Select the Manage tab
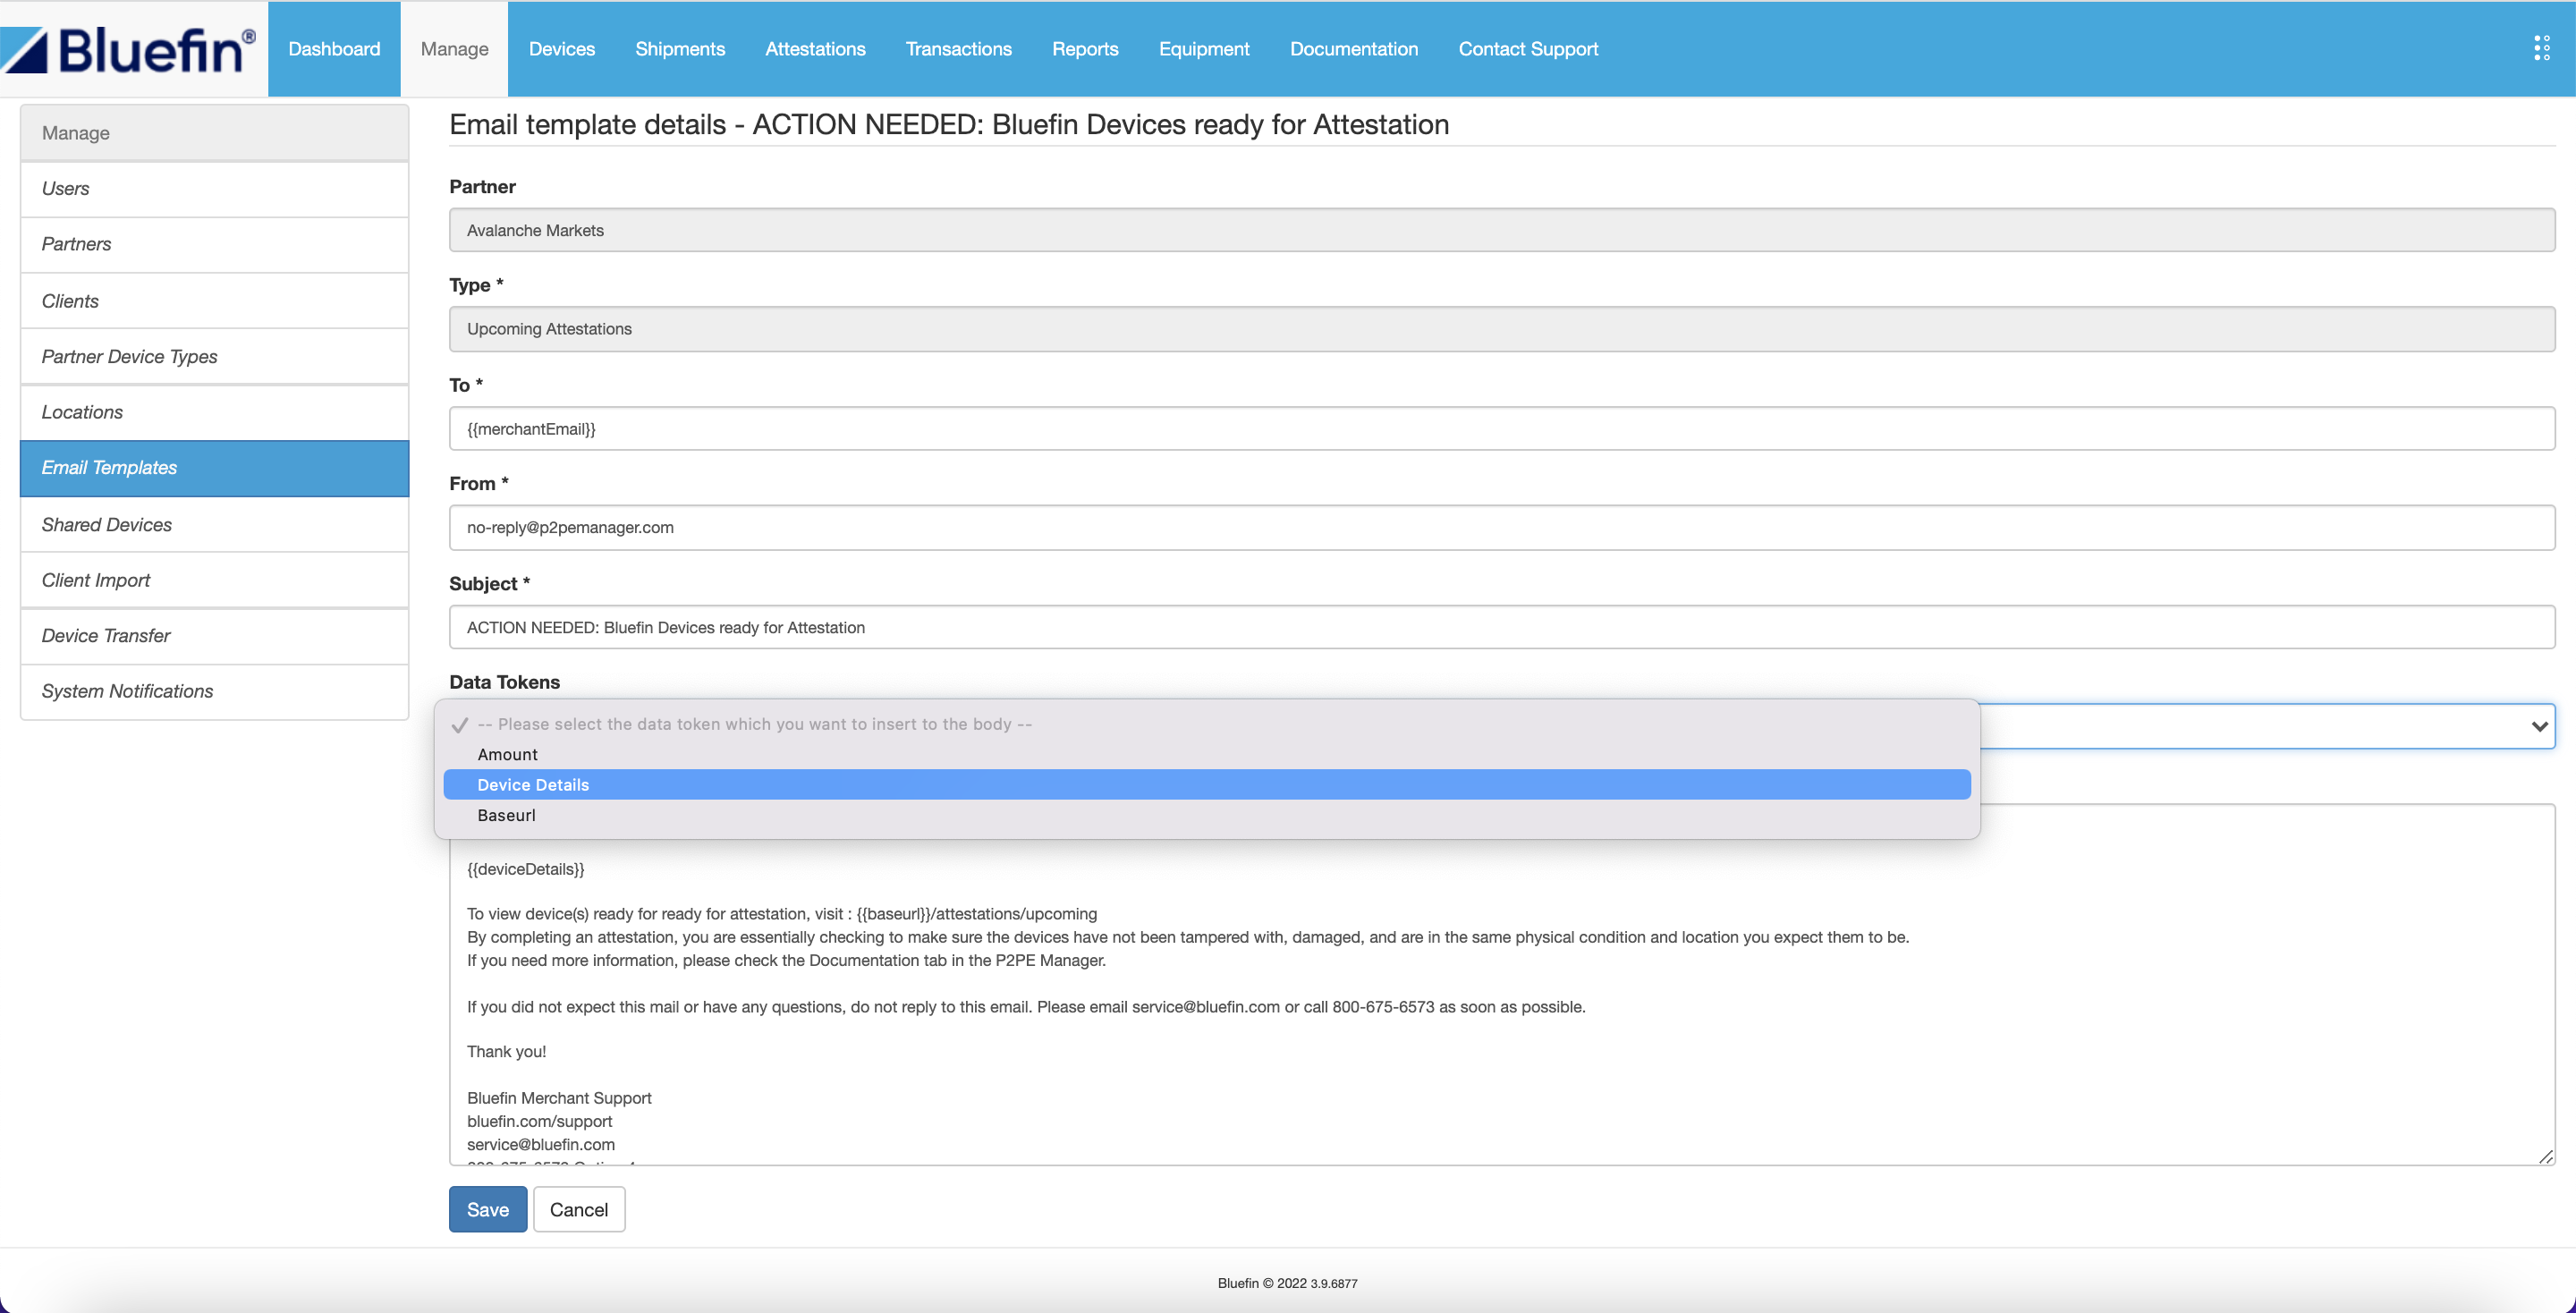This screenshot has width=2576, height=1313. [454, 49]
